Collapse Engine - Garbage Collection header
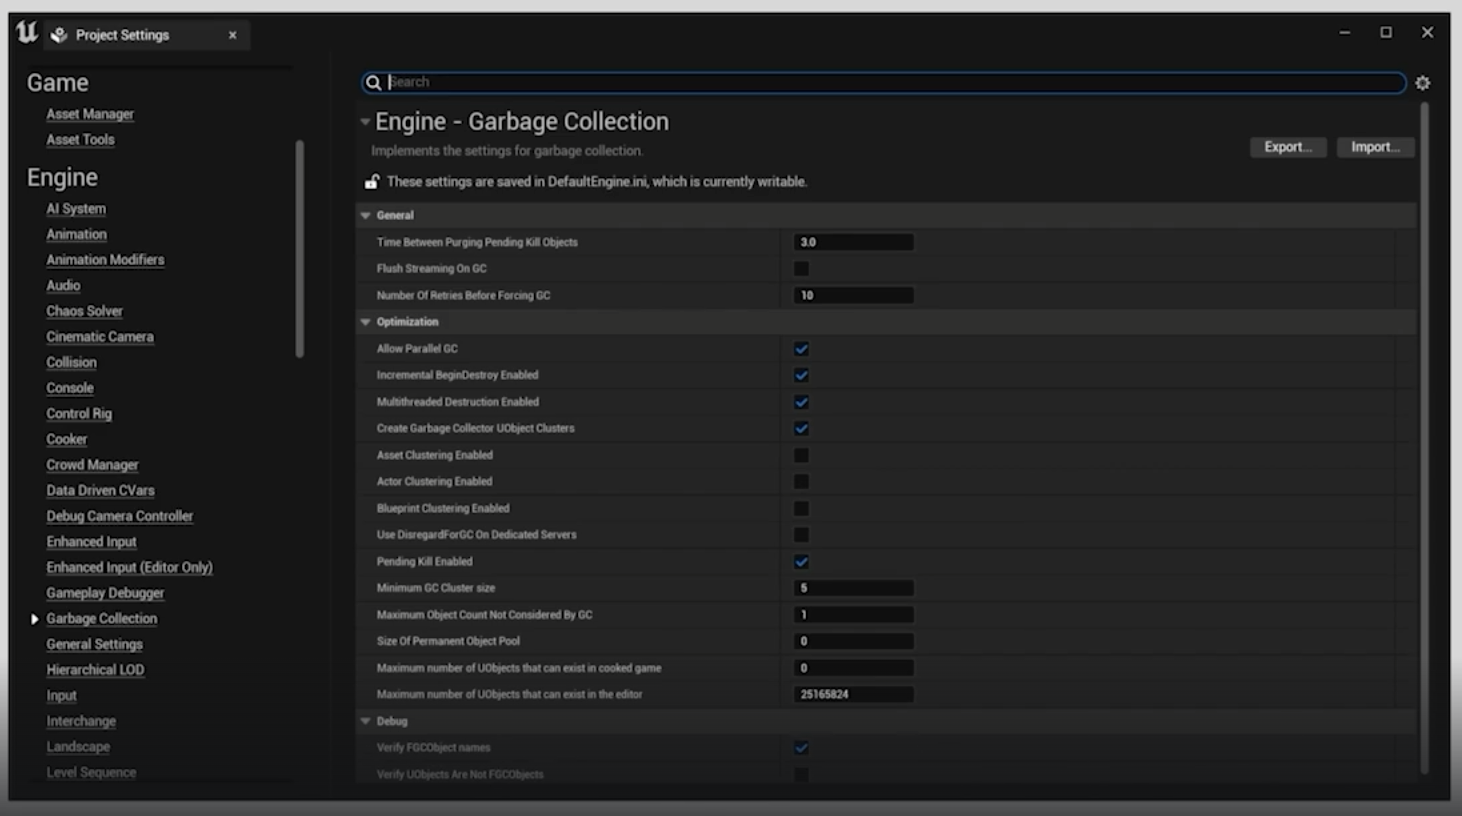This screenshot has width=1462, height=816. (x=365, y=122)
